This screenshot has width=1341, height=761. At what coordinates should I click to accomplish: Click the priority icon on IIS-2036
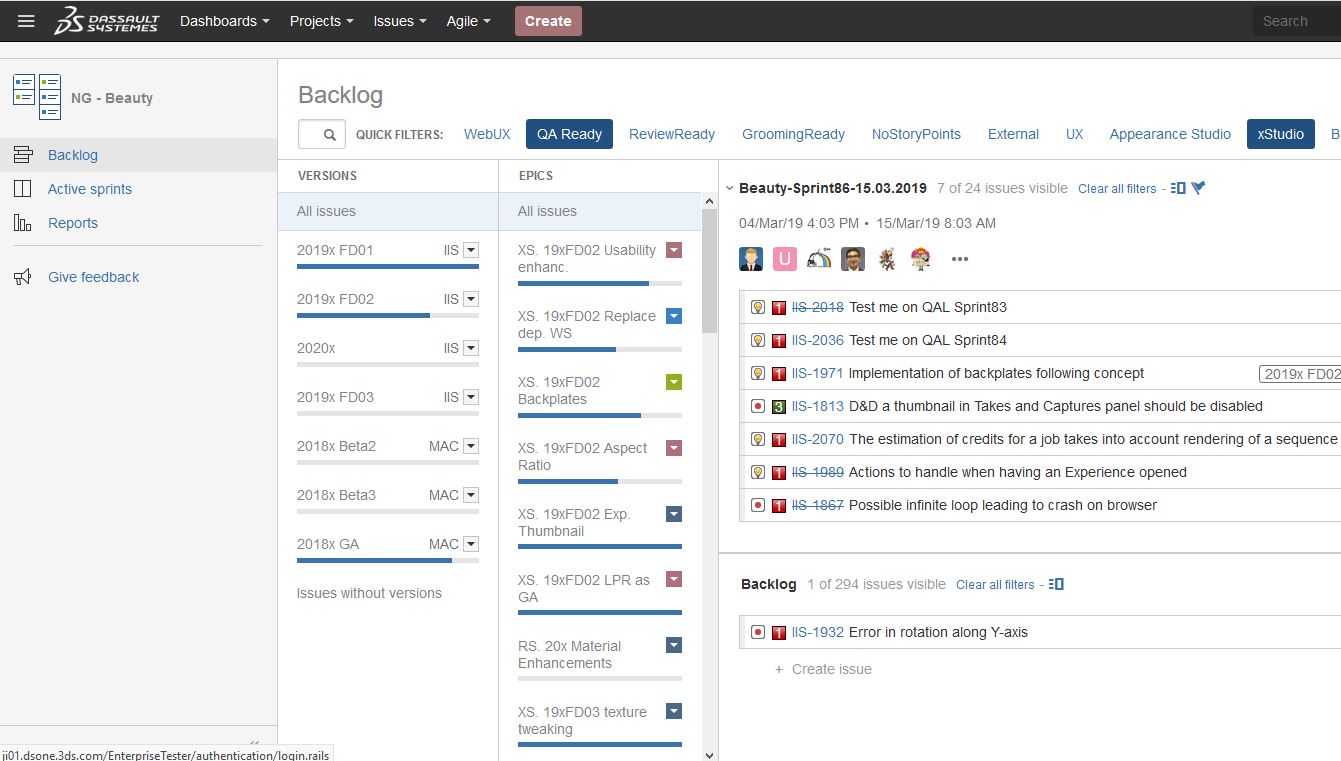(x=779, y=340)
